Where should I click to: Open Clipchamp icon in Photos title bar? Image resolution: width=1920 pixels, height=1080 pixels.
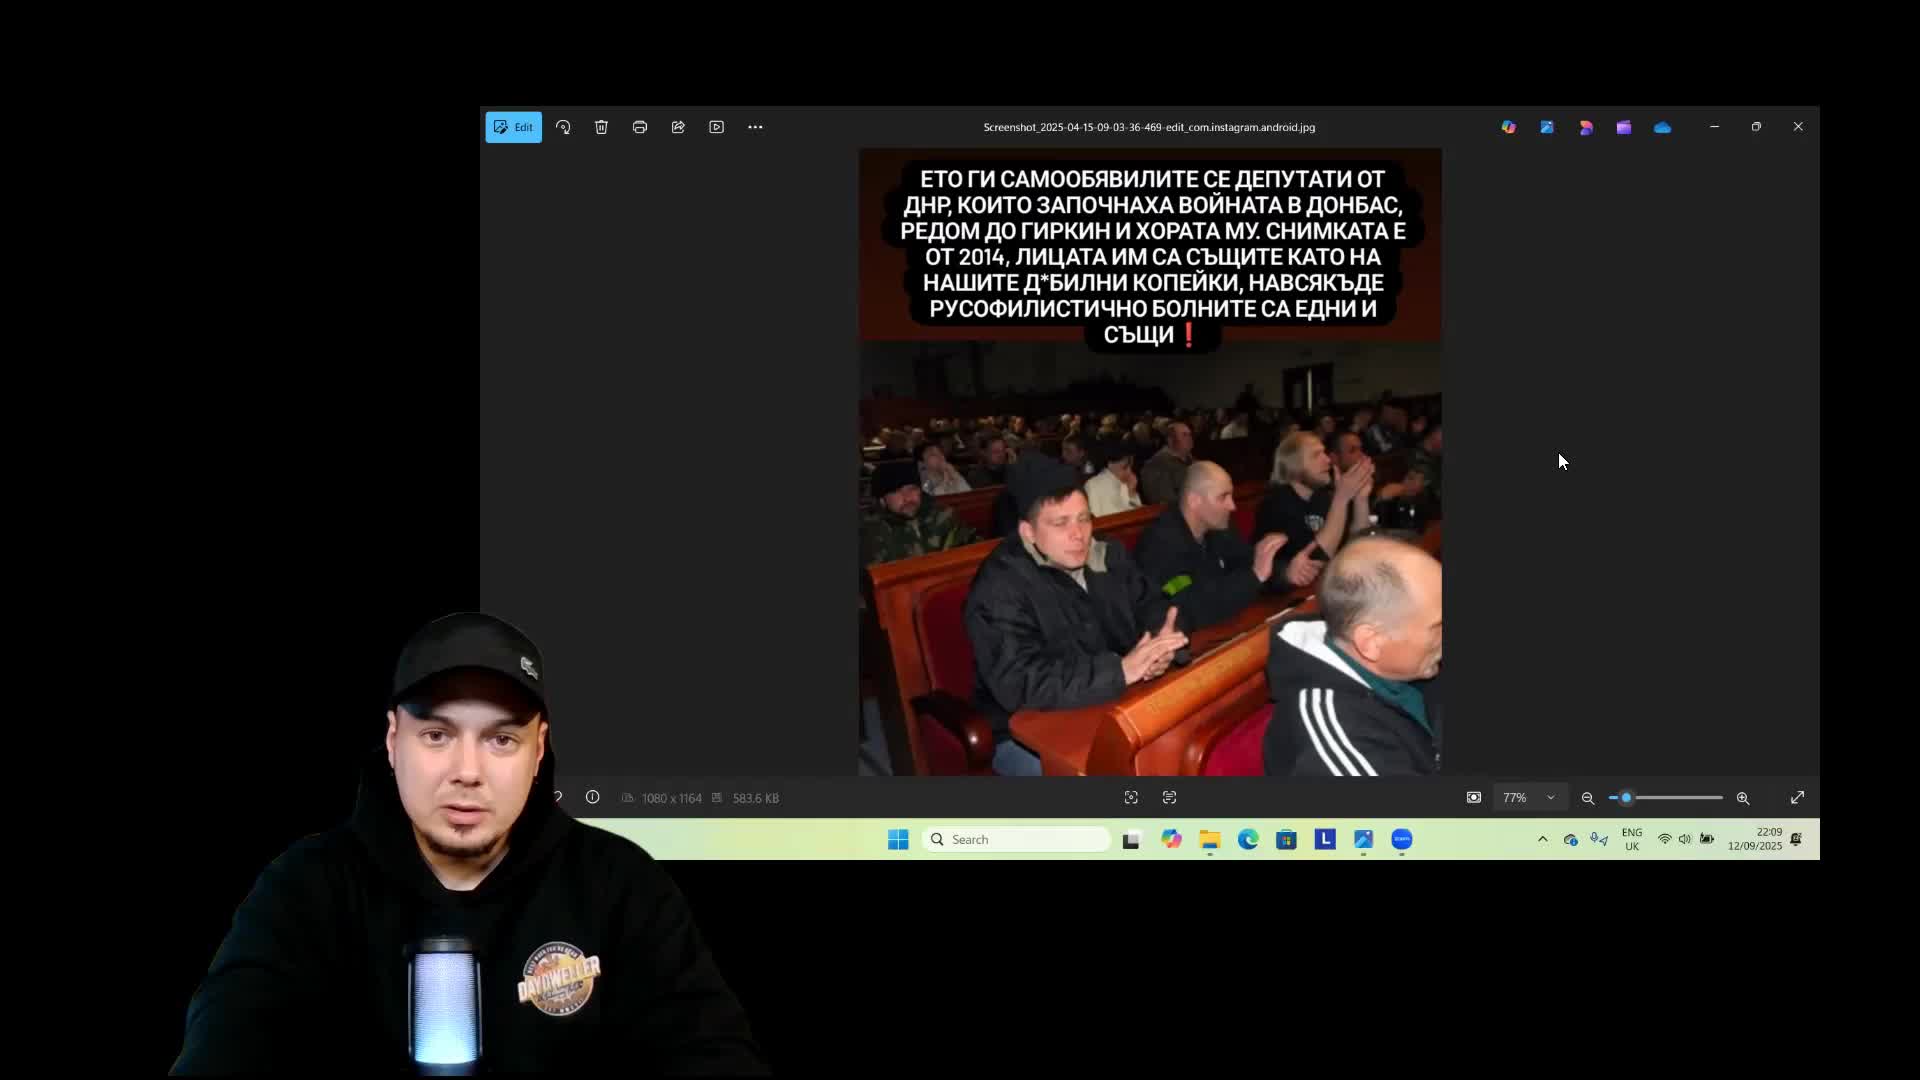pyautogui.click(x=1624, y=127)
